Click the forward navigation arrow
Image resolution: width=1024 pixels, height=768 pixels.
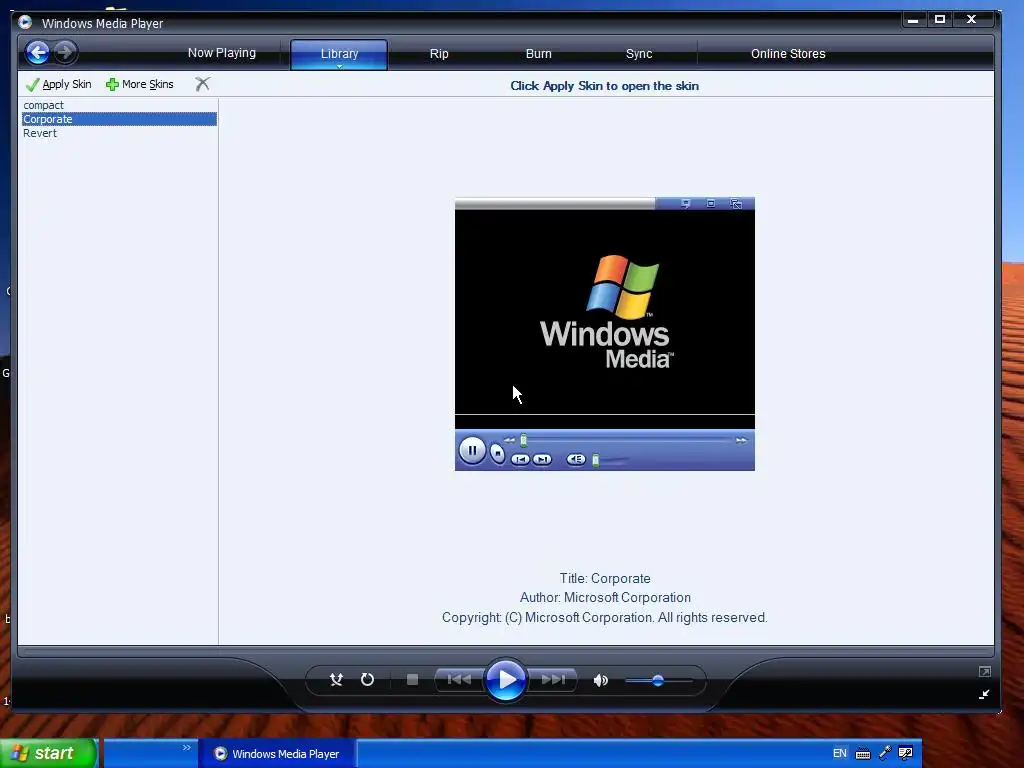pyautogui.click(x=65, y=52)
